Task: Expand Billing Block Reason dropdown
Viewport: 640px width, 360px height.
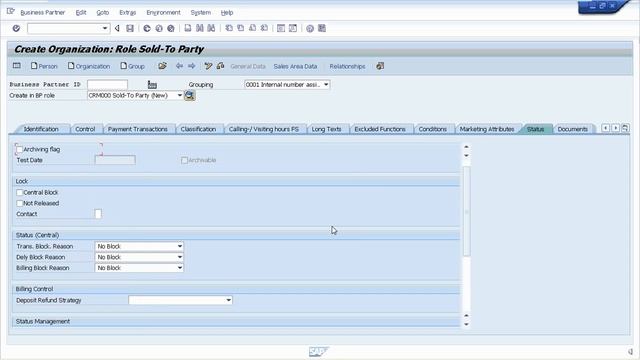Action: pos(180,268)
